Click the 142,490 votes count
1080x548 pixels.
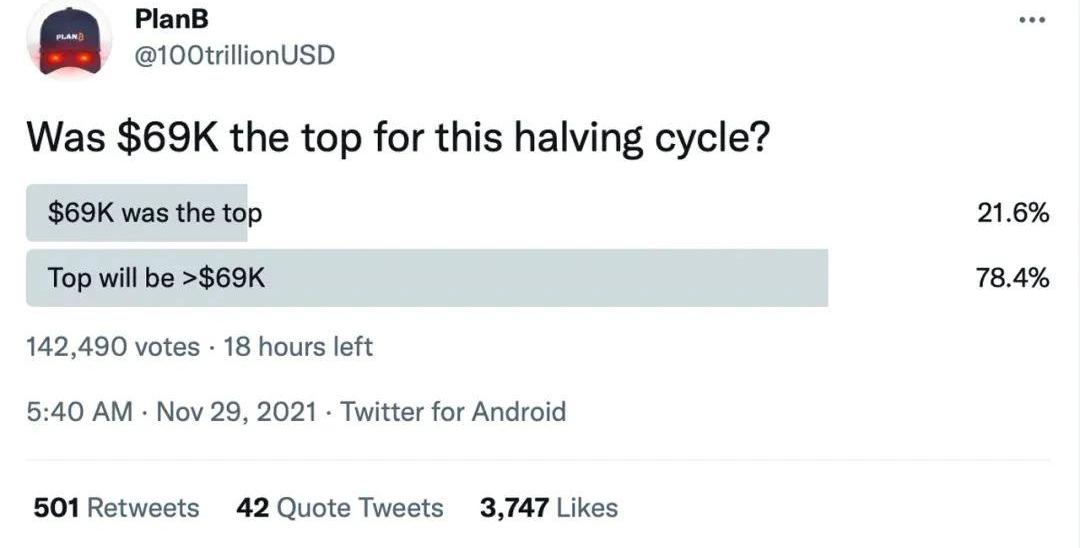coord(113,347)
